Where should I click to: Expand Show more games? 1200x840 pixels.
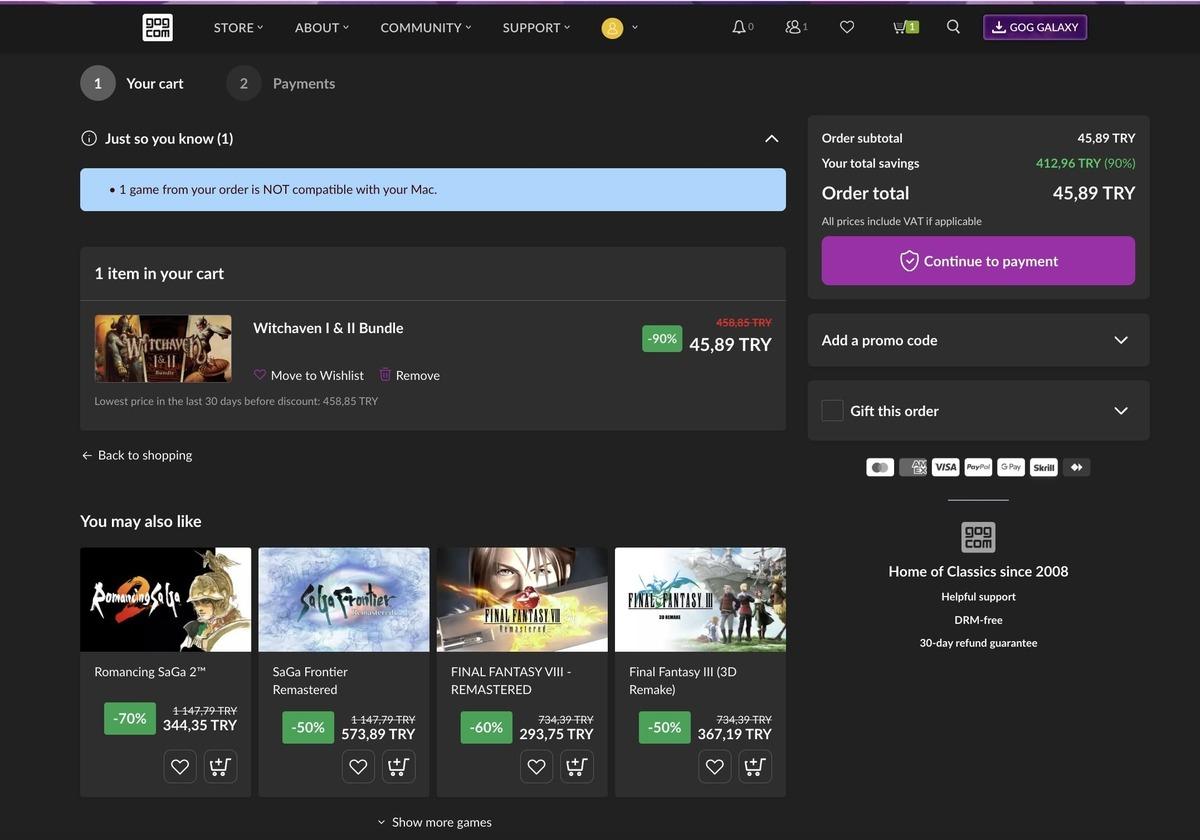pyautogui.click(x=434, y=822)
